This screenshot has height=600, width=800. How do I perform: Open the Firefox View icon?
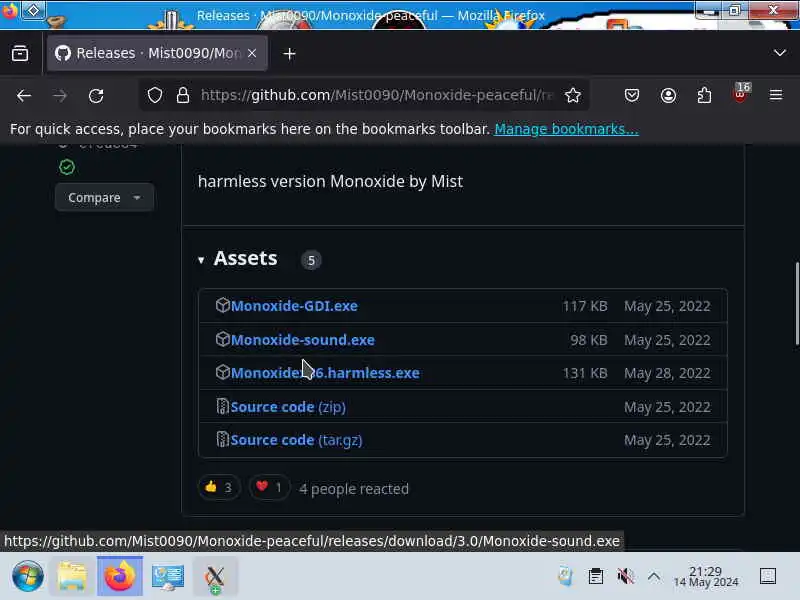[x=20, y=53]
